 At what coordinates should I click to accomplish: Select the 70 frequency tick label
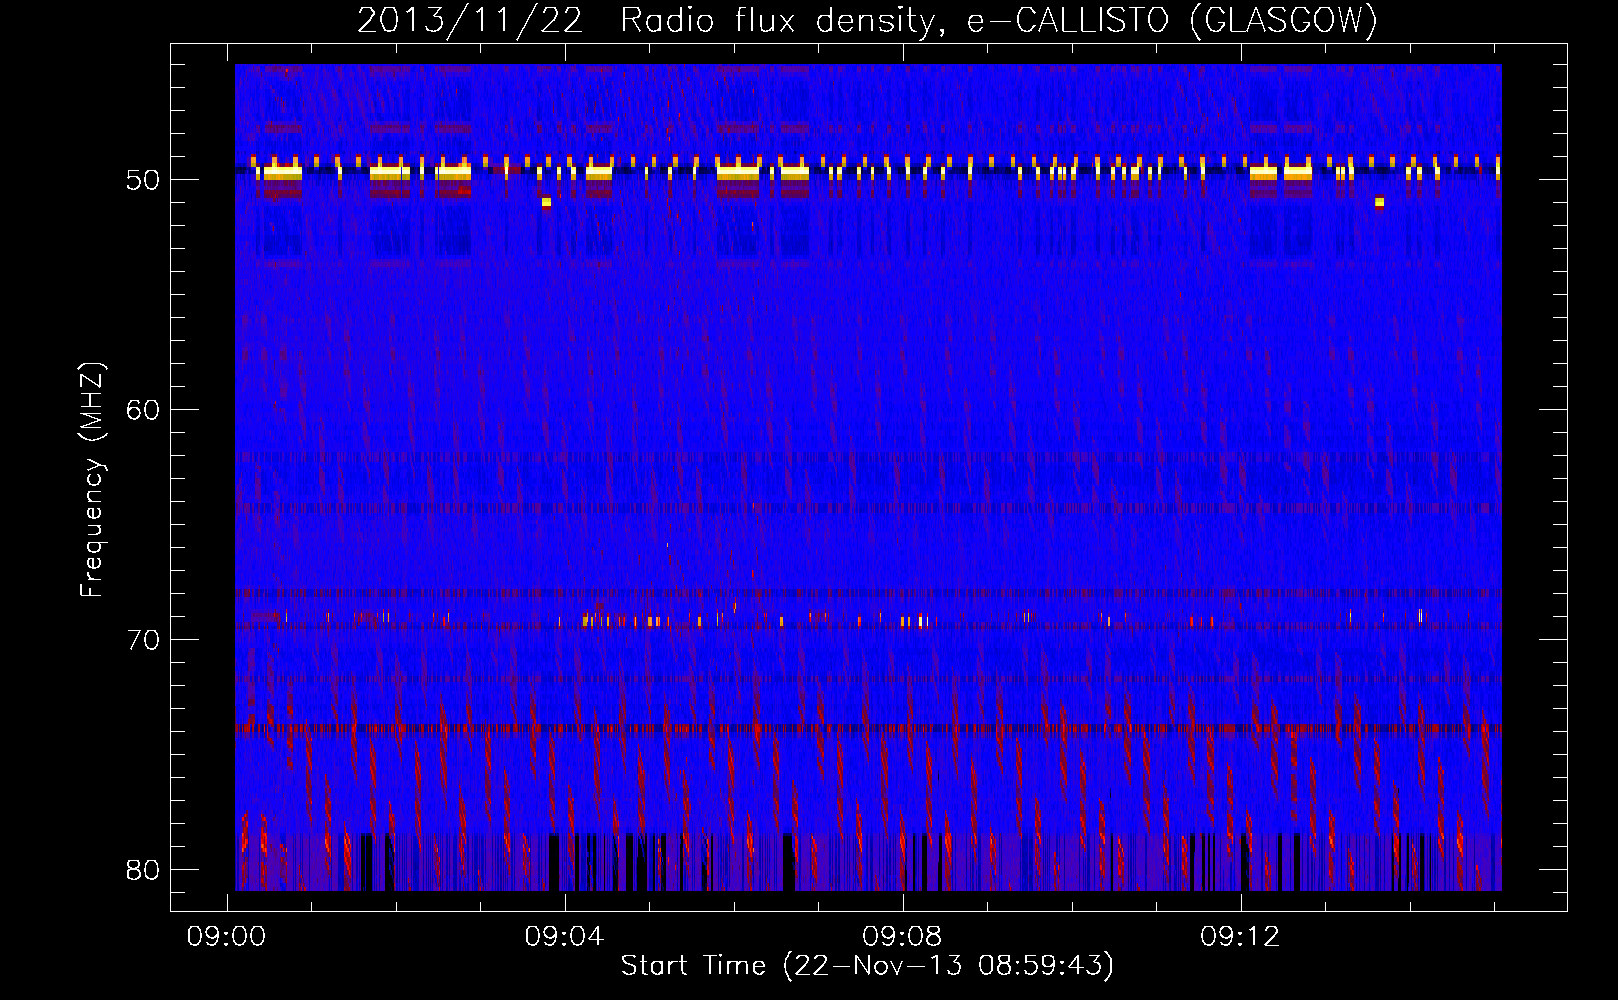click(x=144, y=640)
